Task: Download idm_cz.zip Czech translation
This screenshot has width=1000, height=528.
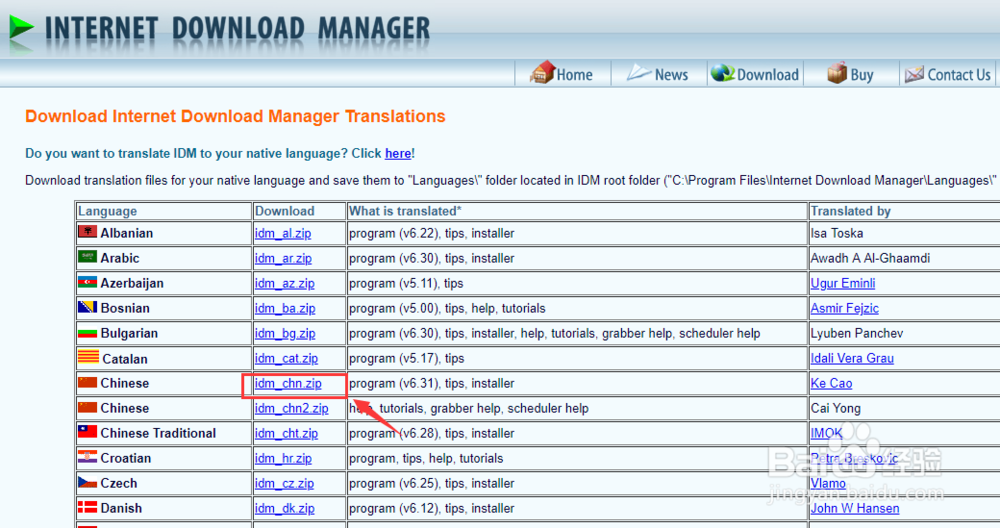Action: click(x=284, y=483)
